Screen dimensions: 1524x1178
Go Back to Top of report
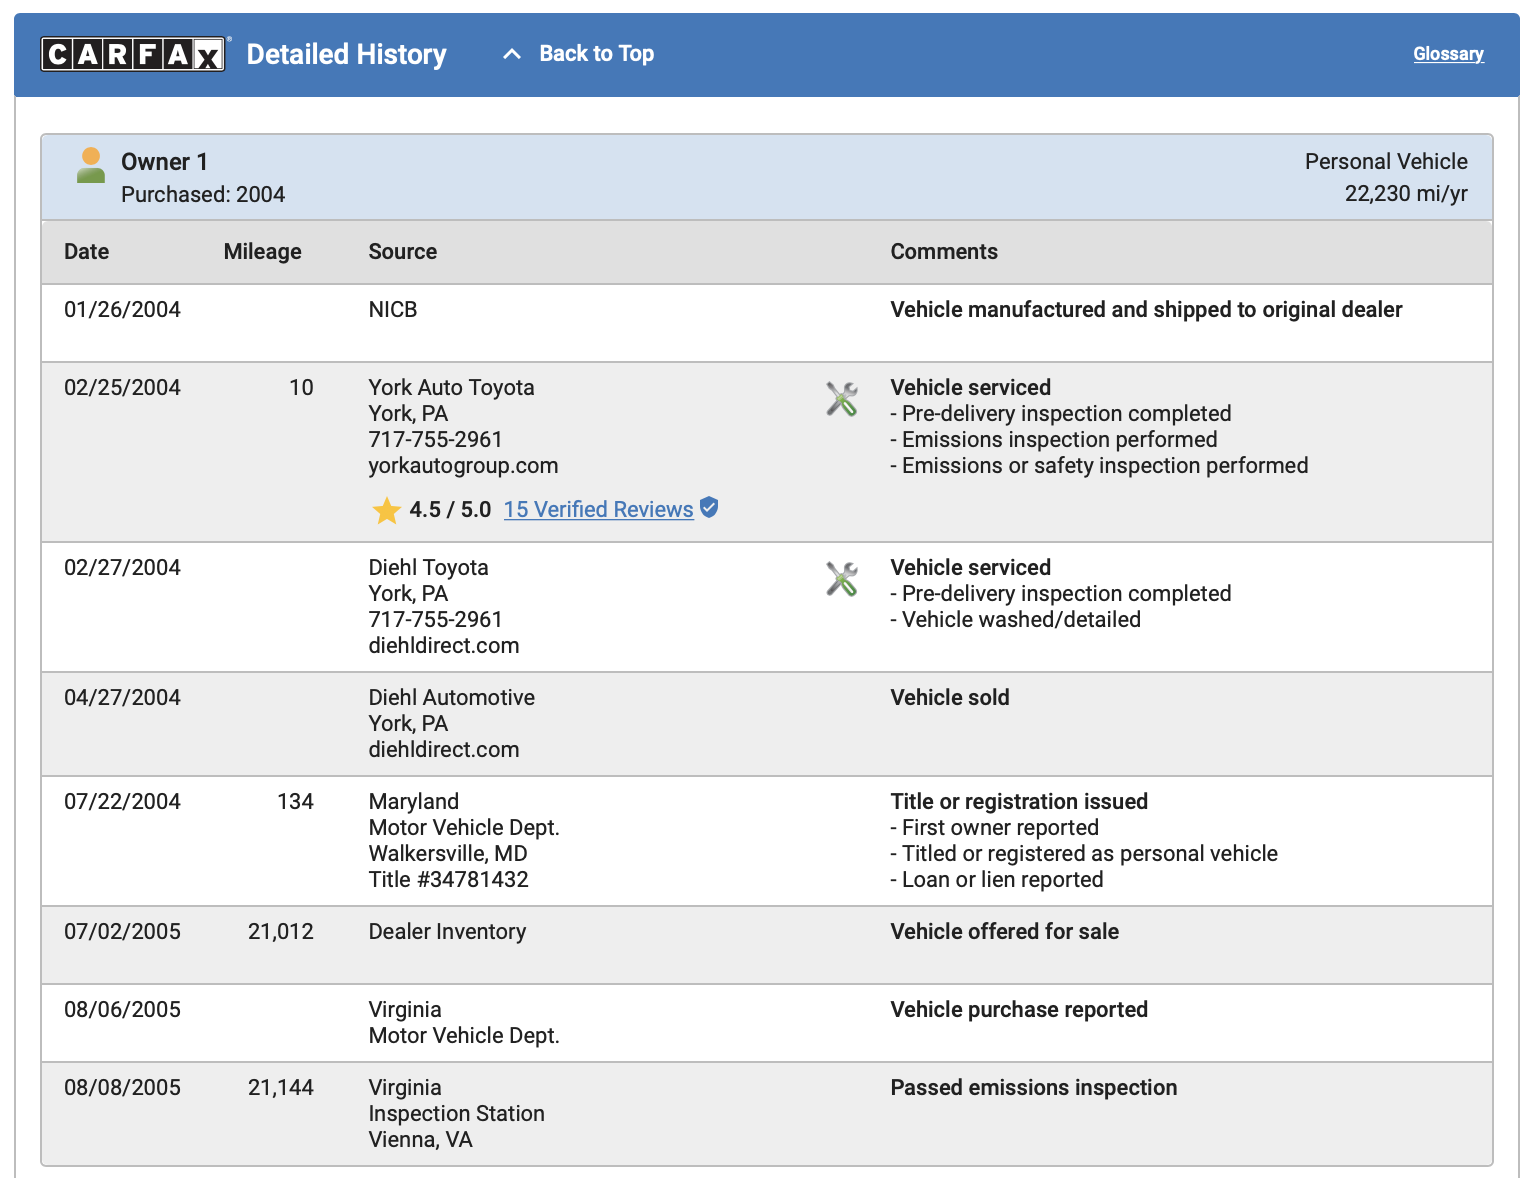pyautogui.click(x=597, y=54)
